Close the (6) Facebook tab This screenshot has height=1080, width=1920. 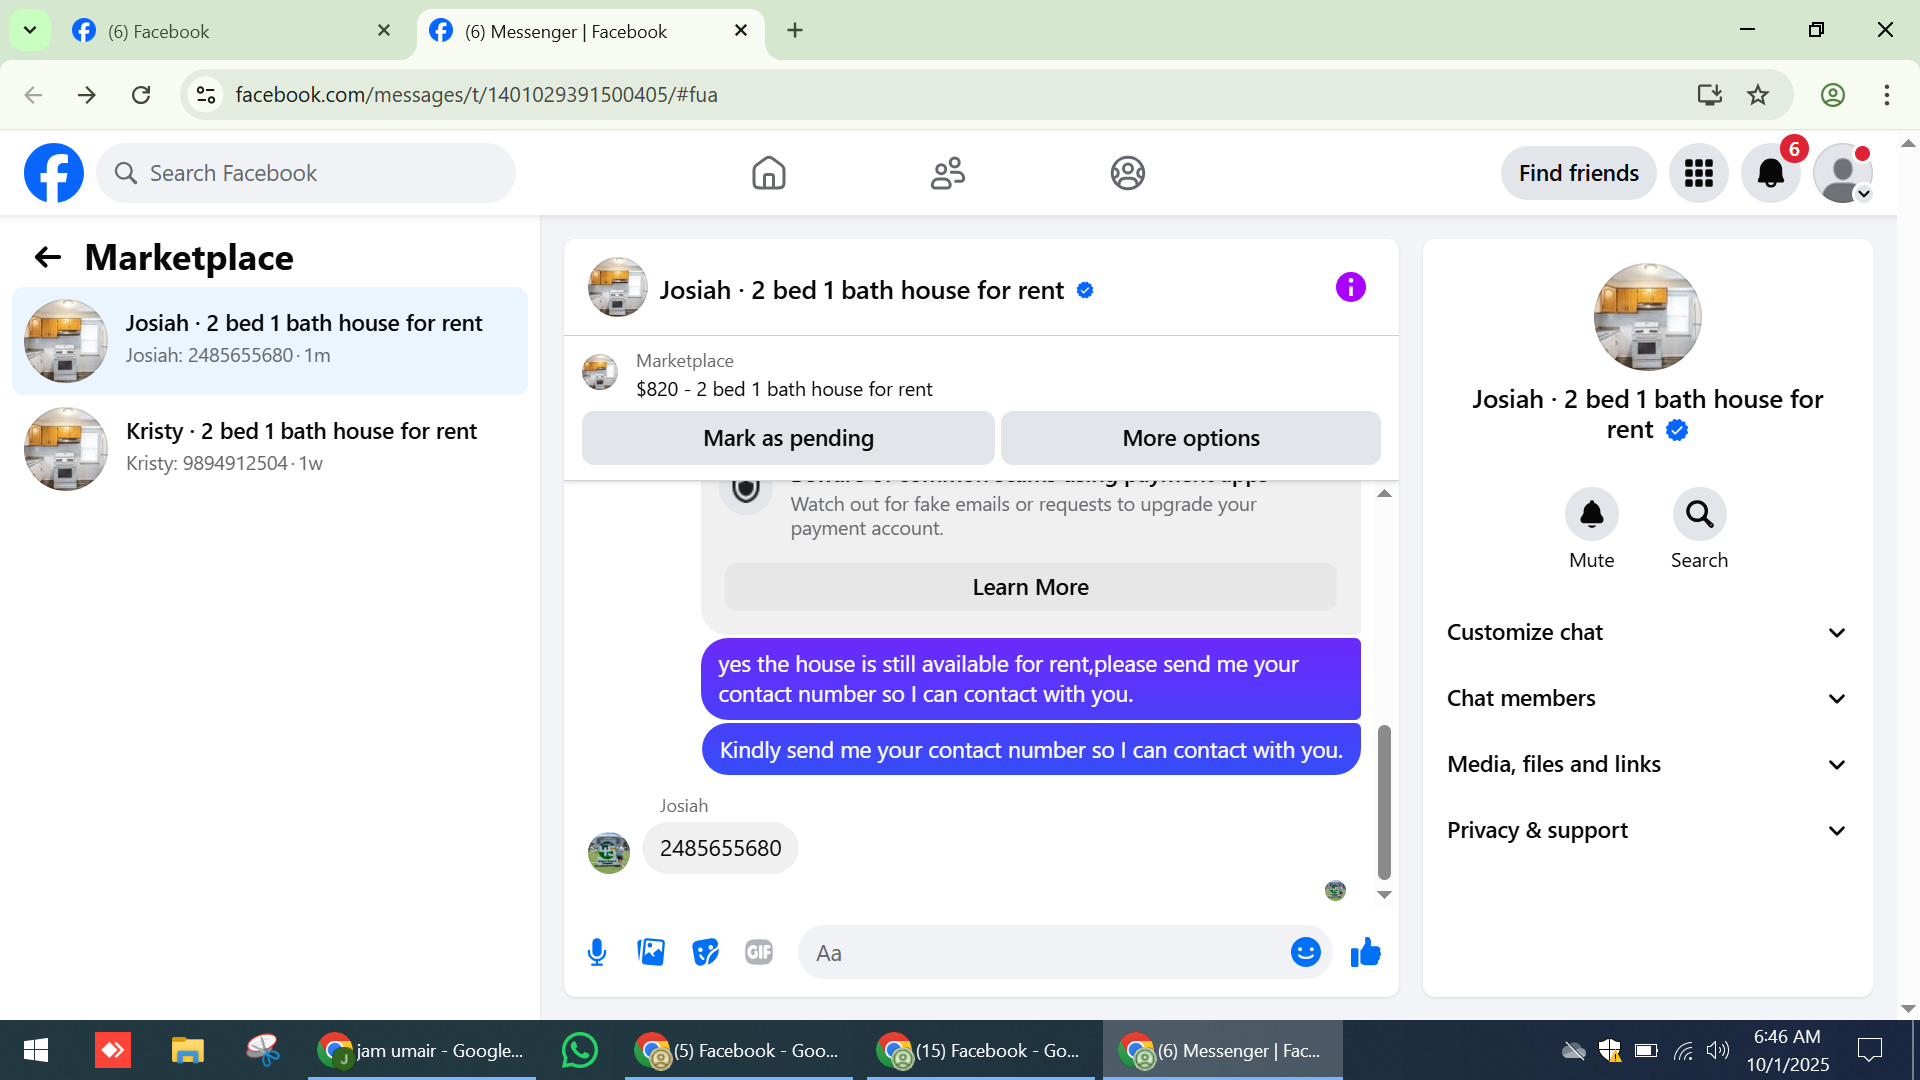[384, 31]
